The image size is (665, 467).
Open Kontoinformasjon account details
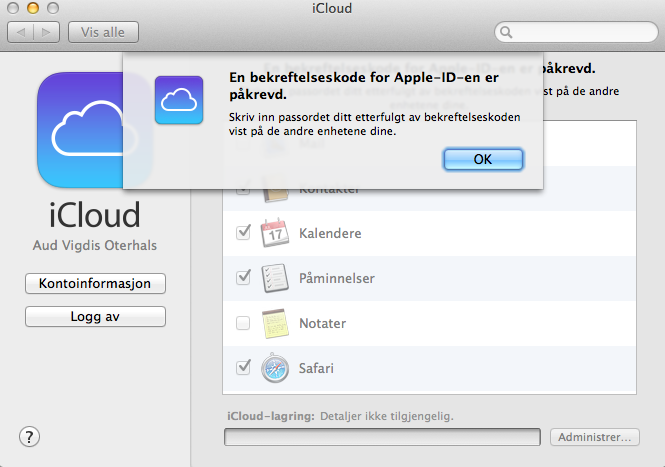[x=95, y=283]
